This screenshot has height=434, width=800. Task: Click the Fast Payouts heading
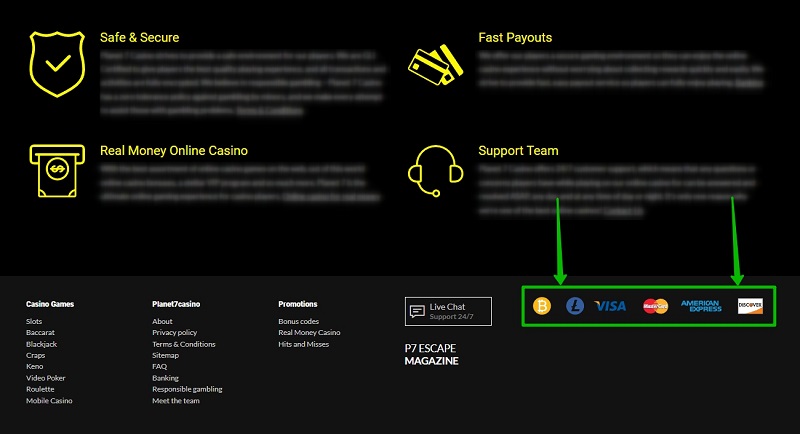point(515,38)
